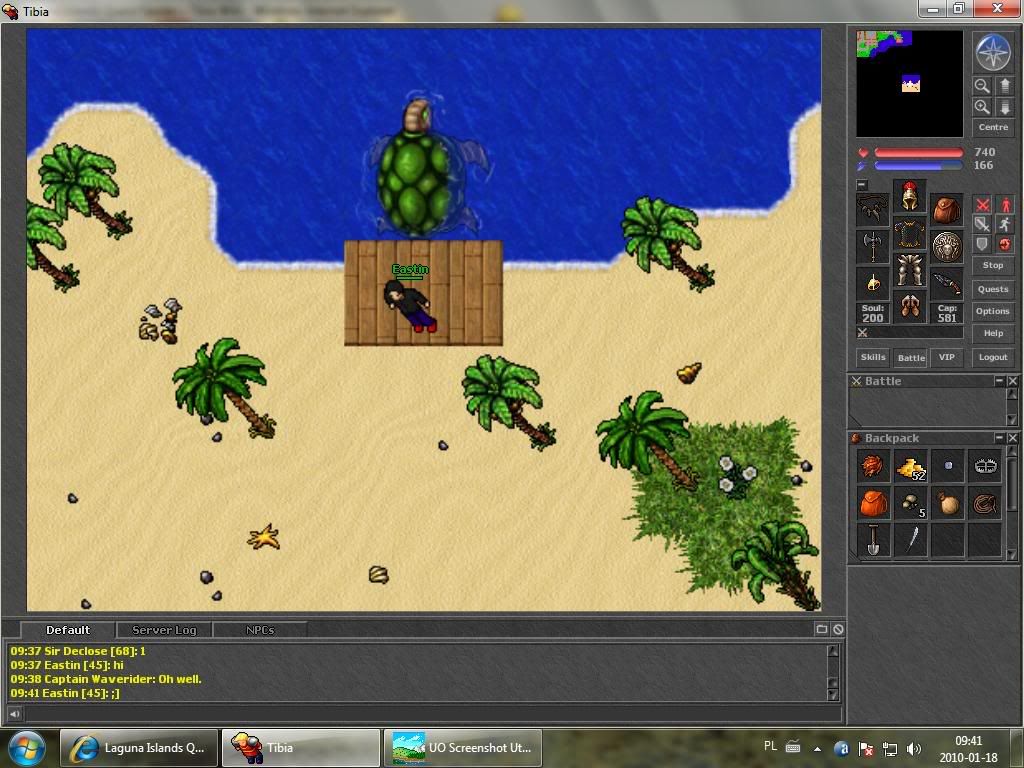This screenshot has width=1024, height=768.
Task: Select the armor equipment slot
Action: click(909, 233)
